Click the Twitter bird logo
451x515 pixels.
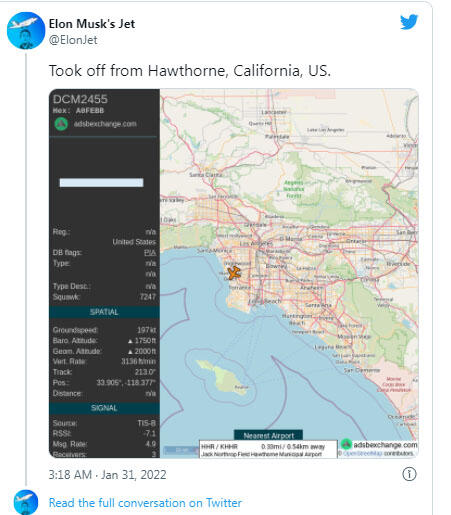(409, 22)
